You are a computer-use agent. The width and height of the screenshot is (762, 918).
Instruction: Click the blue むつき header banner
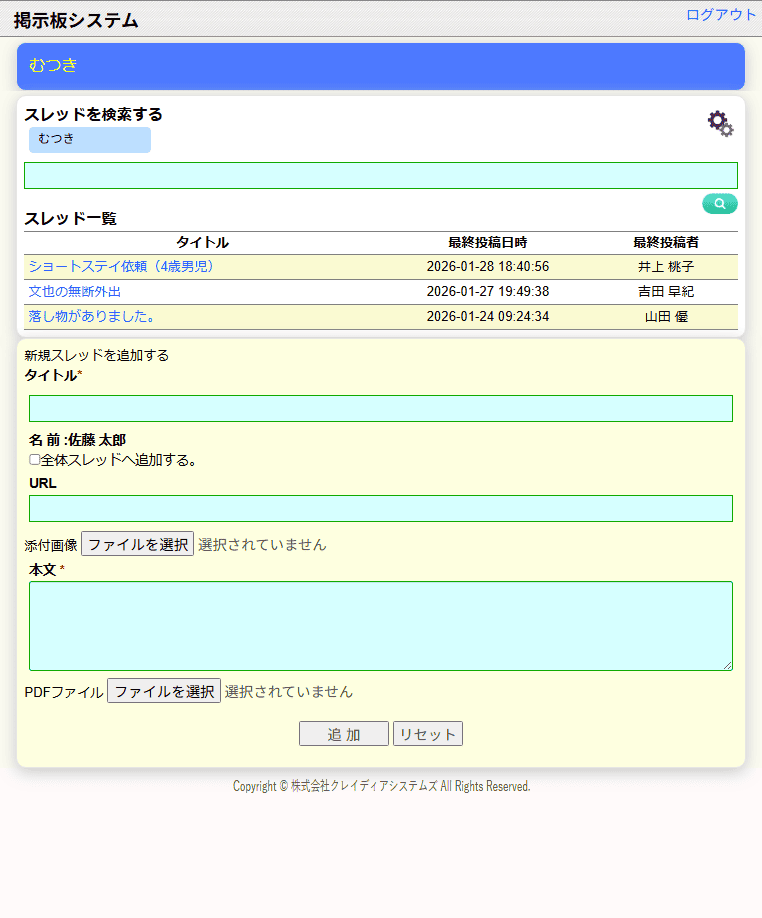(380, 66)
